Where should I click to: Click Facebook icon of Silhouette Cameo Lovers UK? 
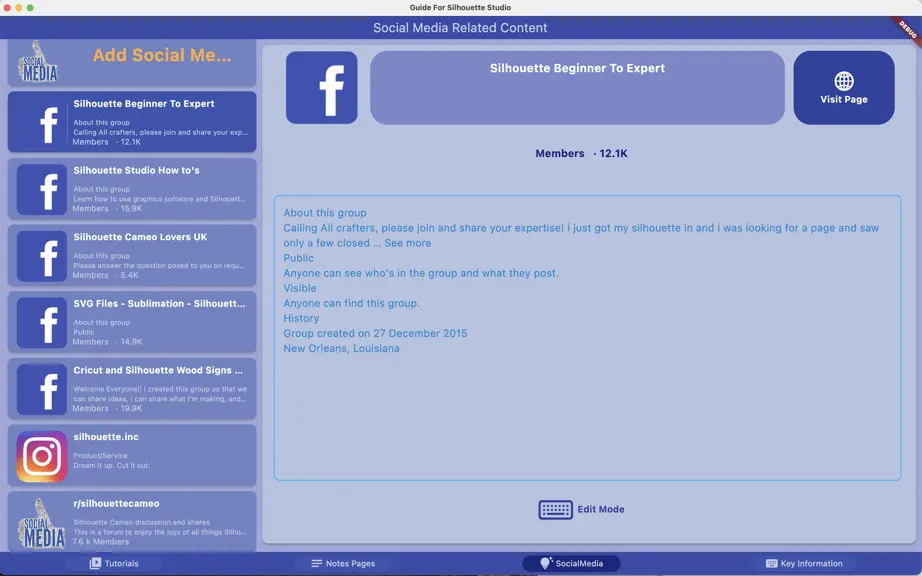coord(42,256)
